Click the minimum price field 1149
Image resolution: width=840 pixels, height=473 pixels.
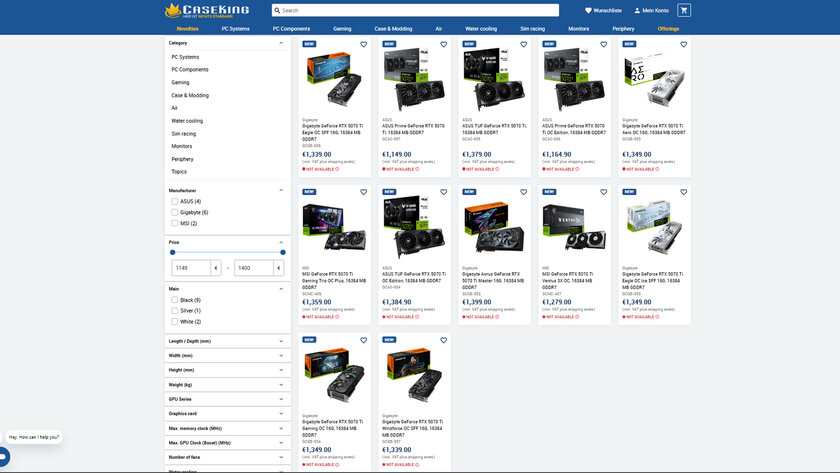pyautogui.click(x=191, y=268)
